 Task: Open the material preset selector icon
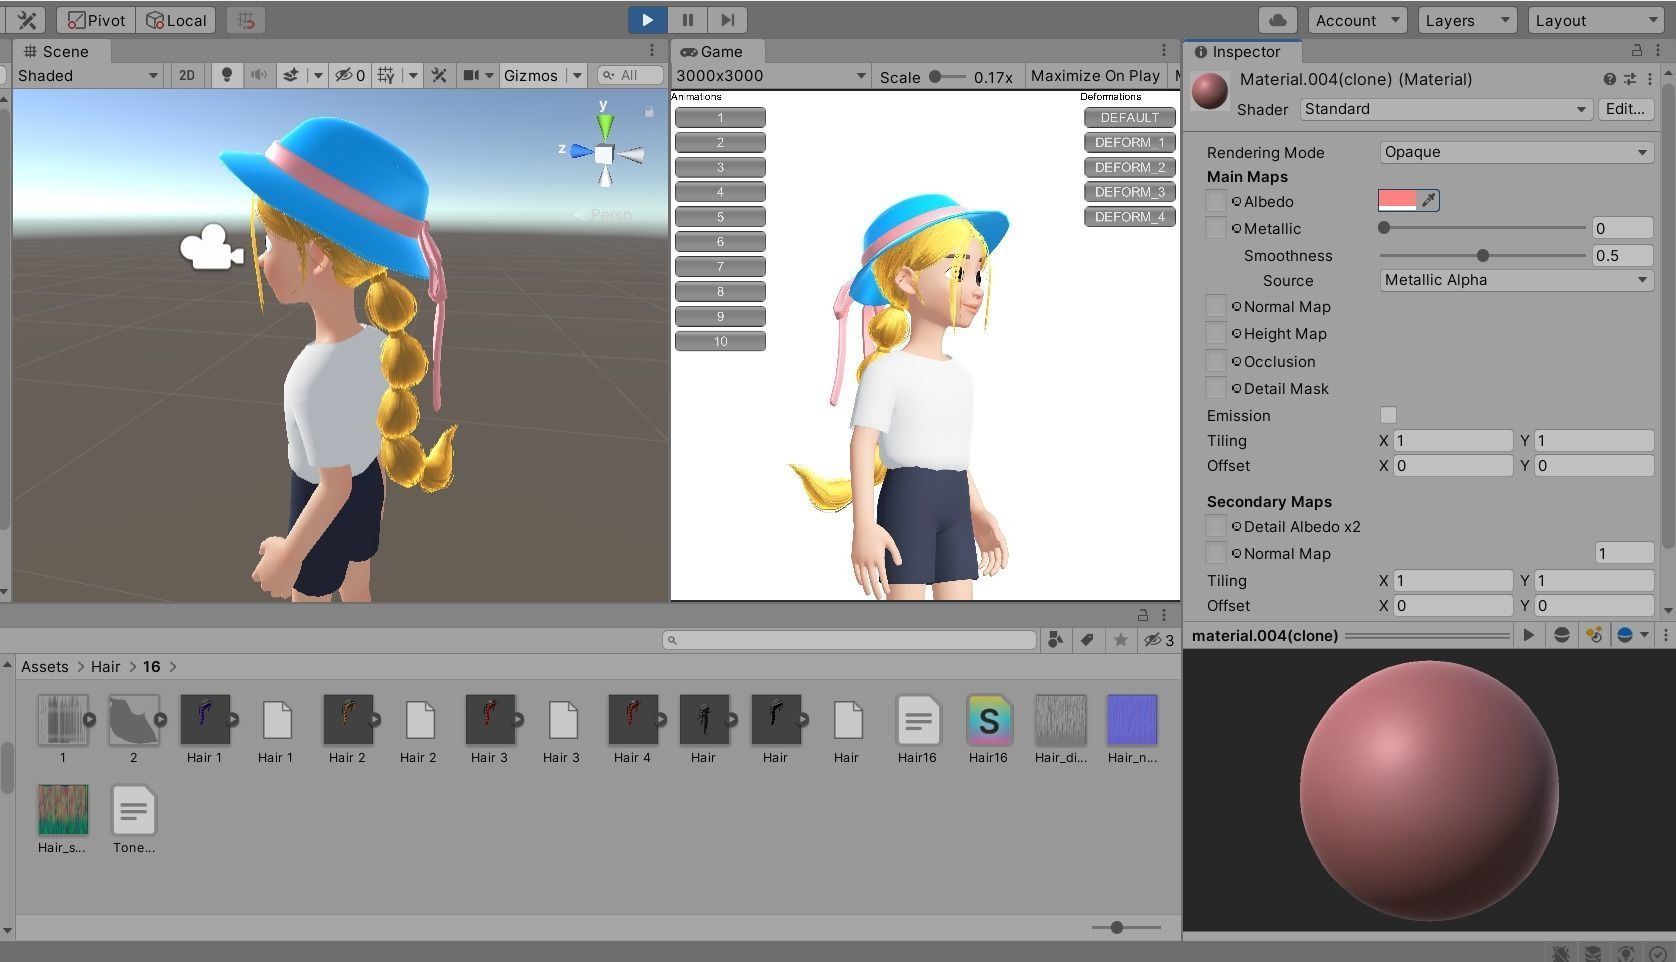pos(1630,79)
